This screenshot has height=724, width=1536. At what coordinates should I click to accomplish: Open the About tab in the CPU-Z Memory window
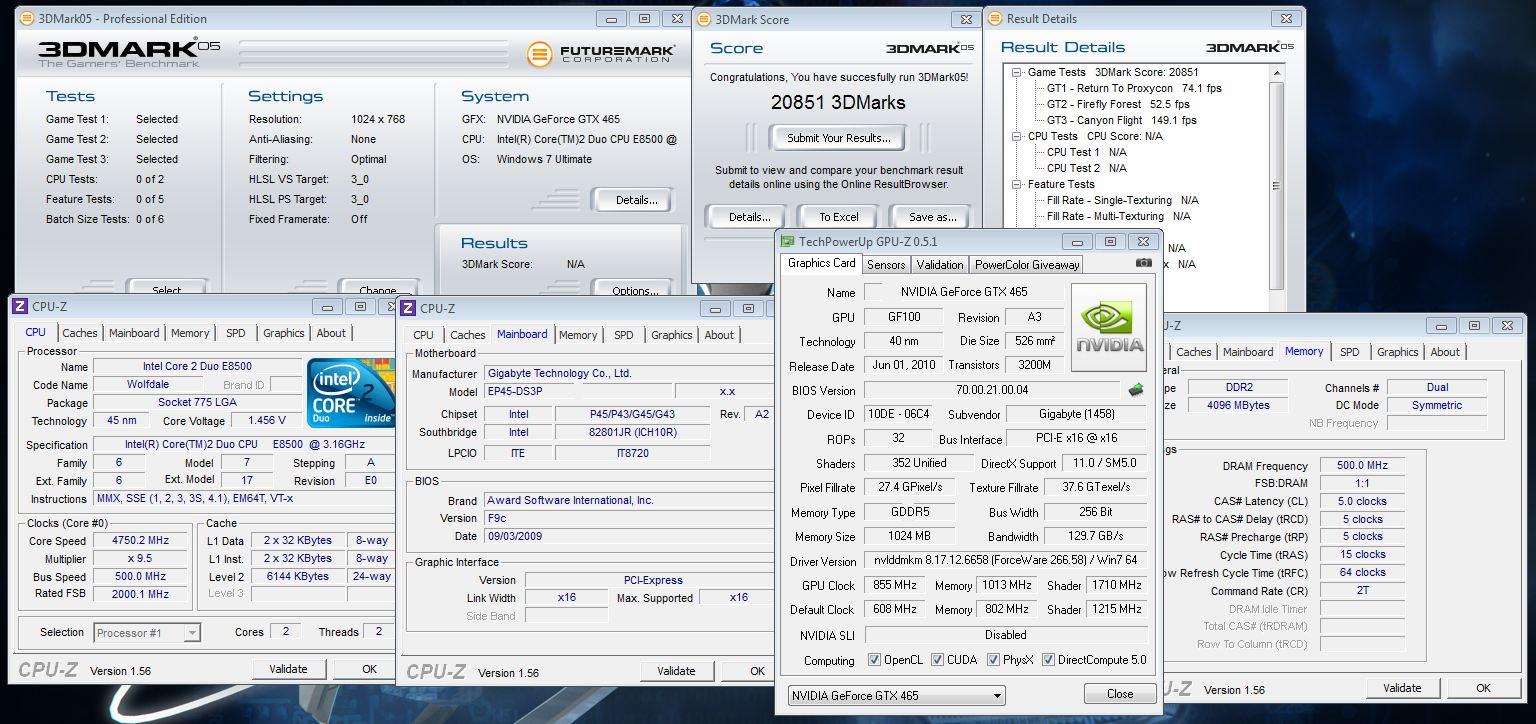pos(1445,352)
